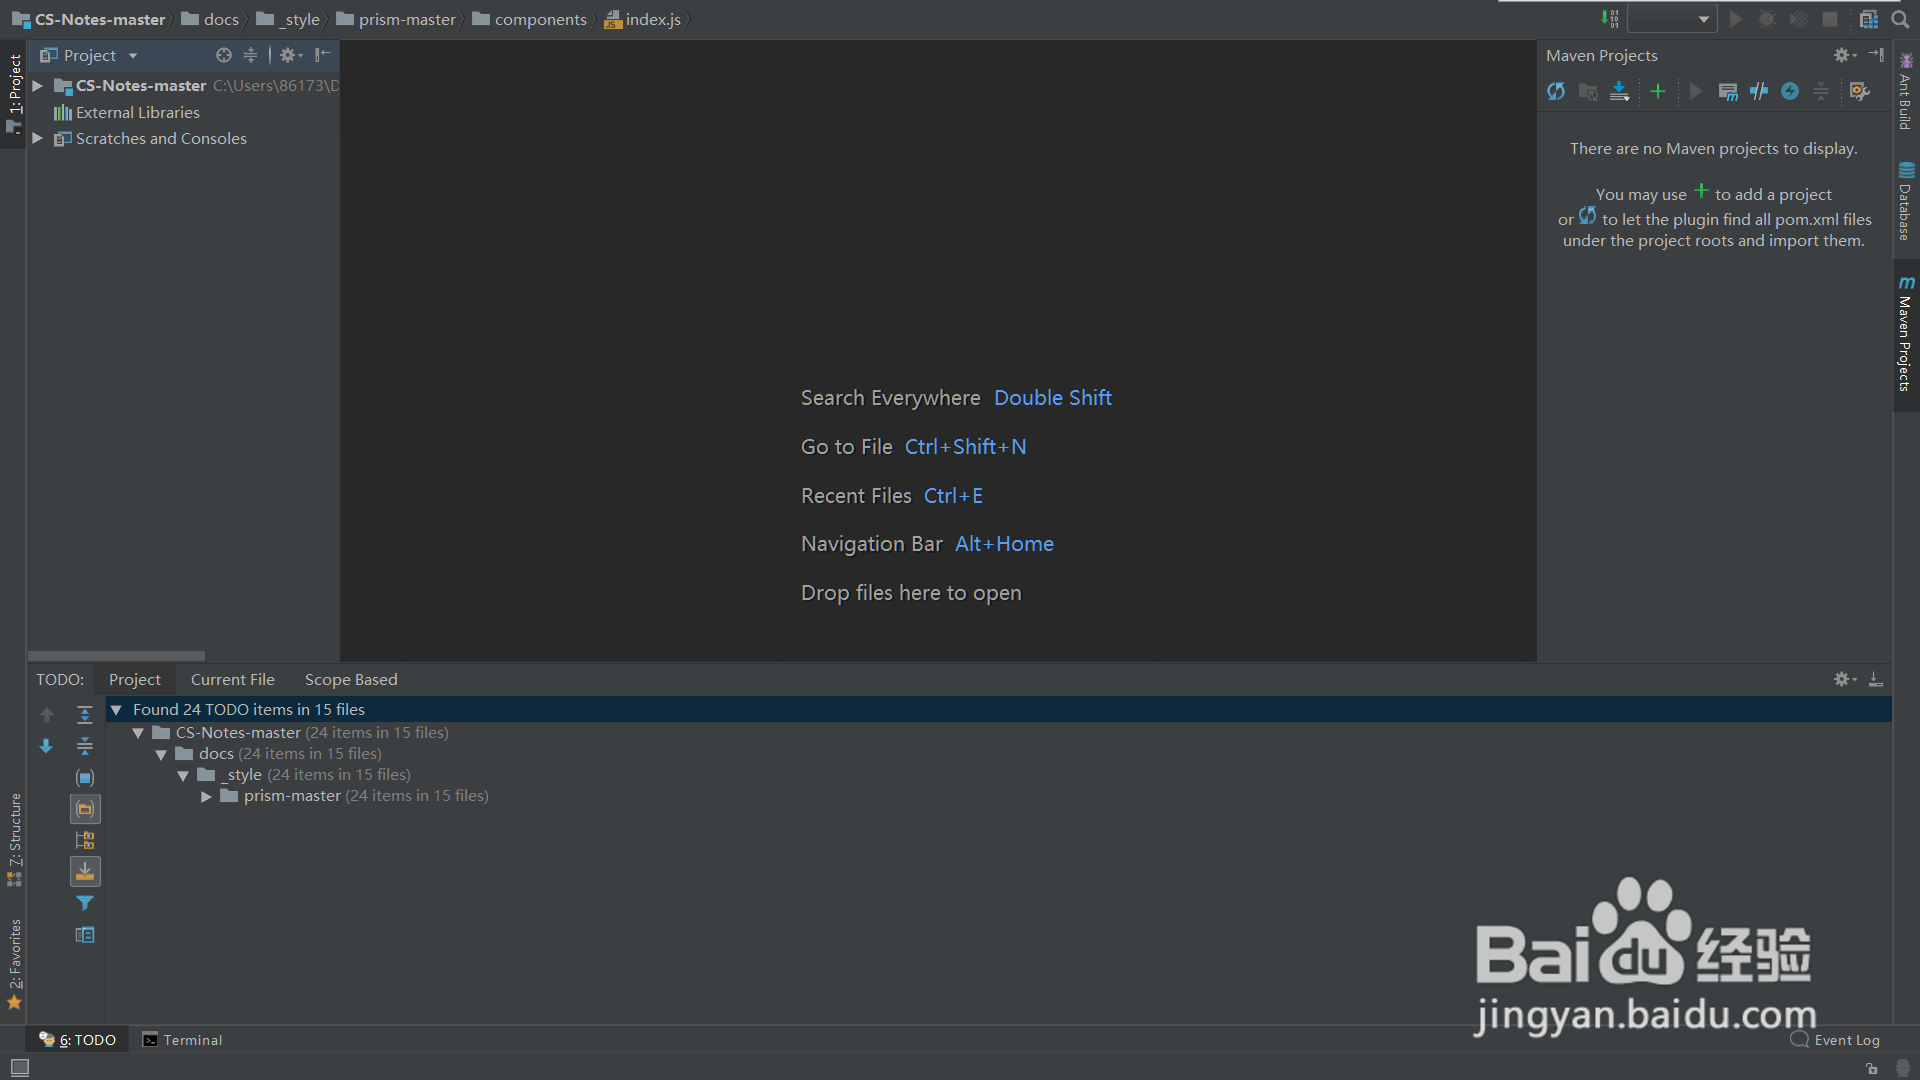This screenshot has width=1920, height=1080.
Task: Open Maven settings wrench icon
Action: click(1859, 92)
